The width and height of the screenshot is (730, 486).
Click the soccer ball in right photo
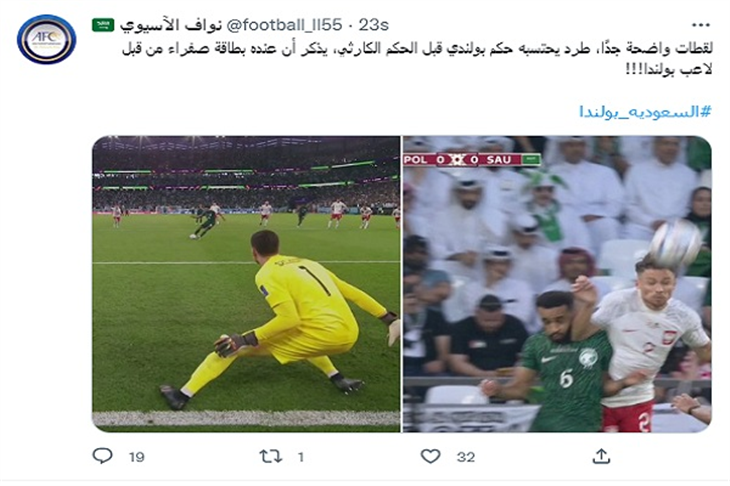click(x=676, y=243)
